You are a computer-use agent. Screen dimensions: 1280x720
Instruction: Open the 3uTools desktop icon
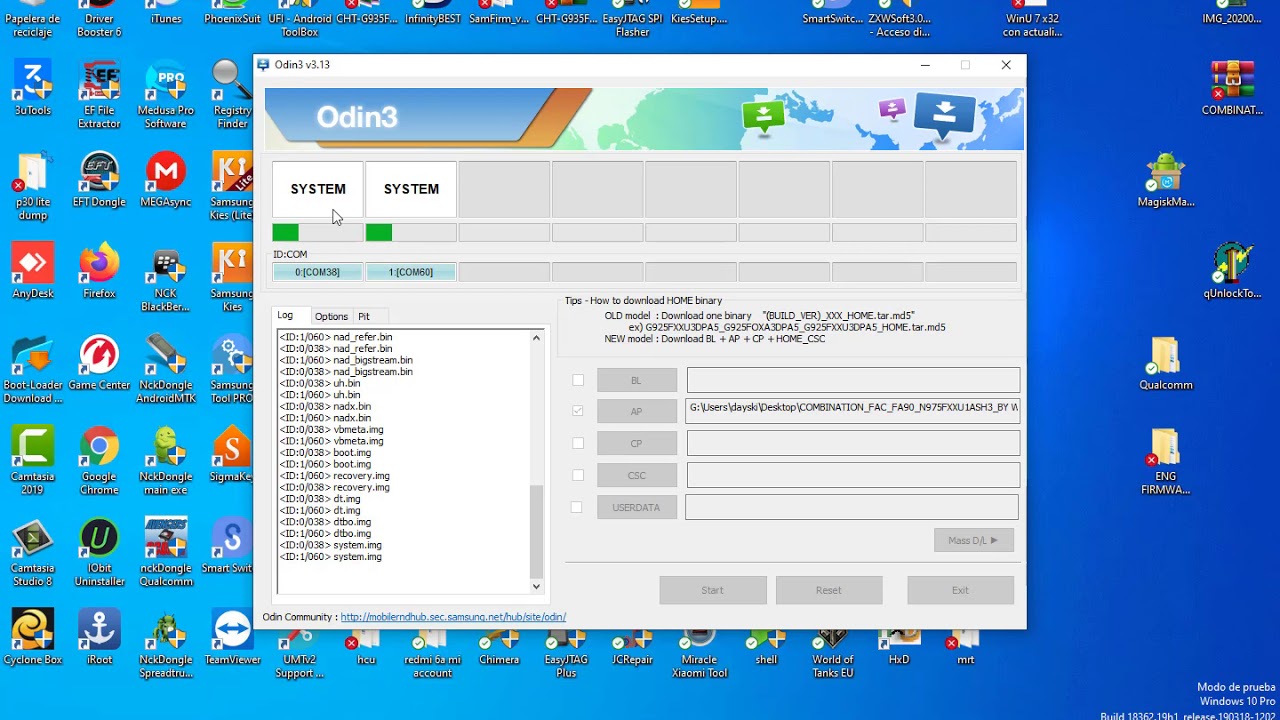[x=33, y=89]
